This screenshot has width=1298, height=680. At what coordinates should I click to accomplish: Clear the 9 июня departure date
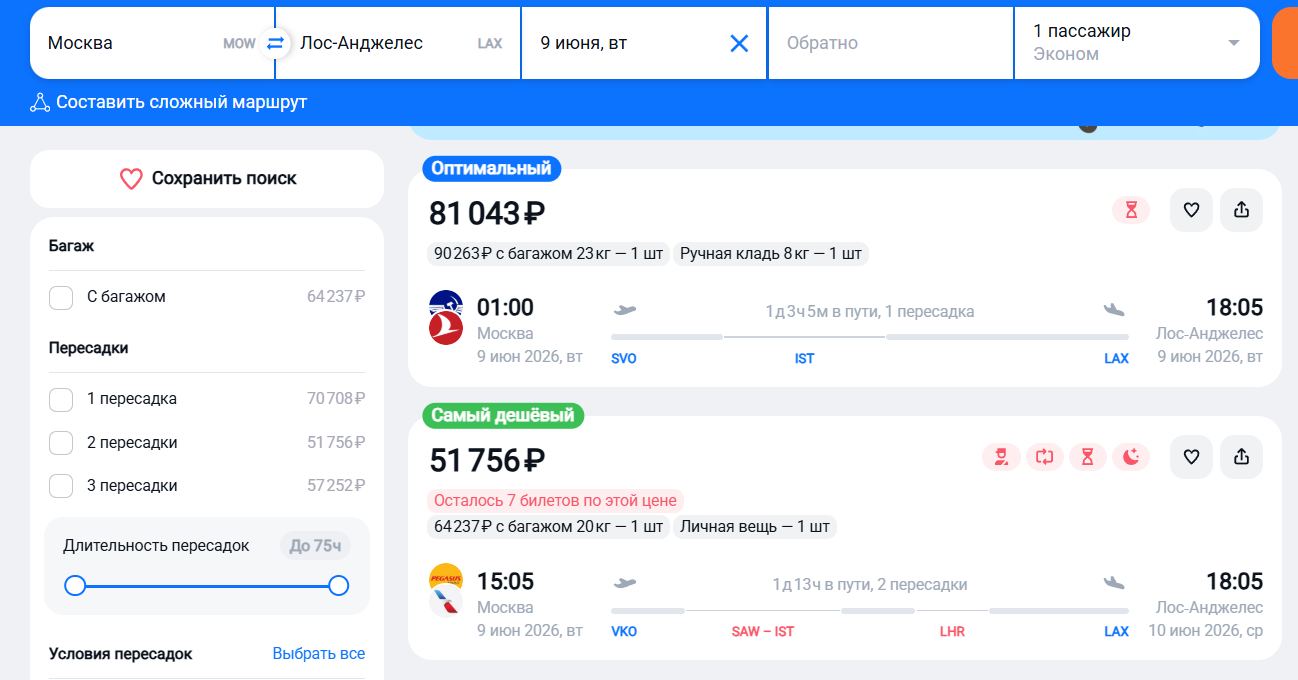coord(739,43)
